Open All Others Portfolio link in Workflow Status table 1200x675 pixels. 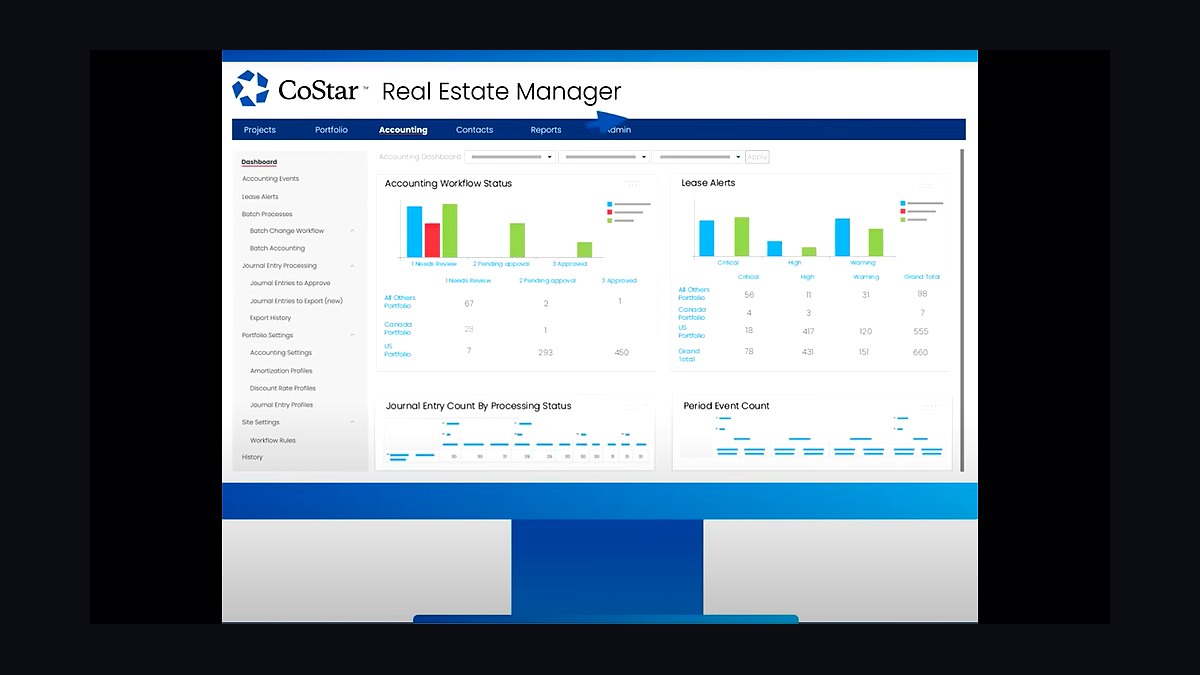click(400, 301)
